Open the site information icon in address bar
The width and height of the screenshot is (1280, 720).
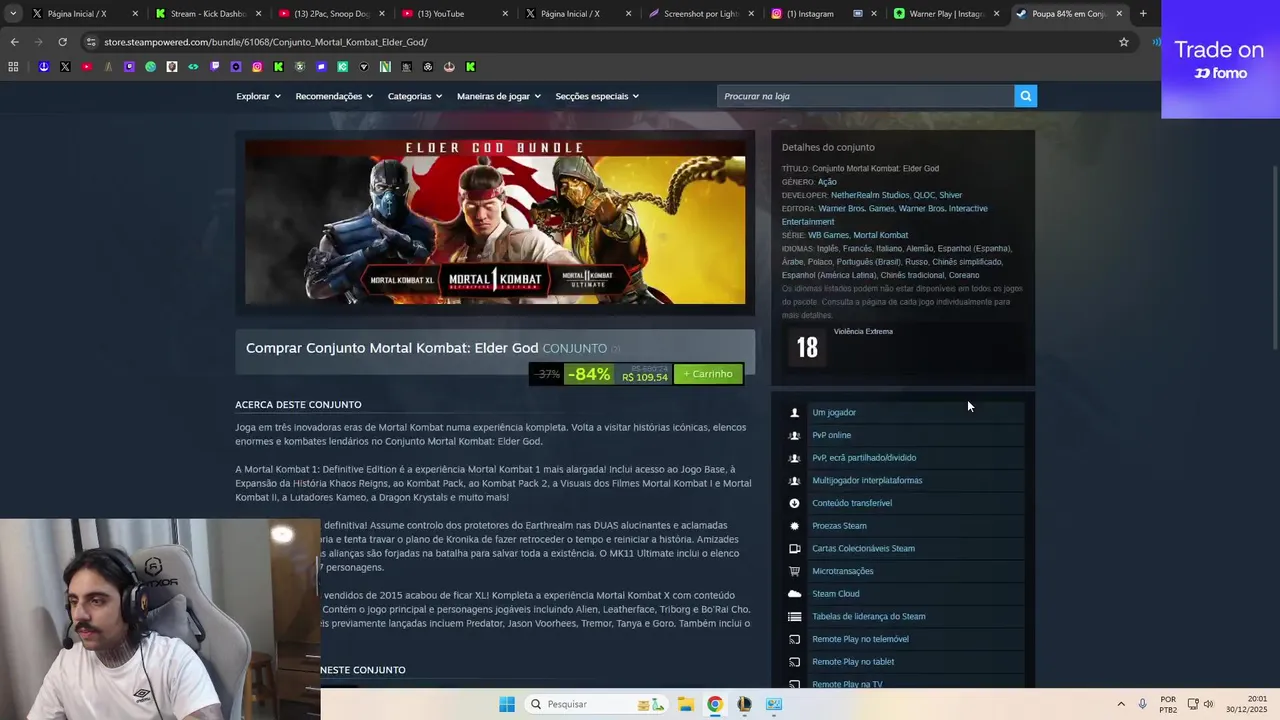[91, 42]
